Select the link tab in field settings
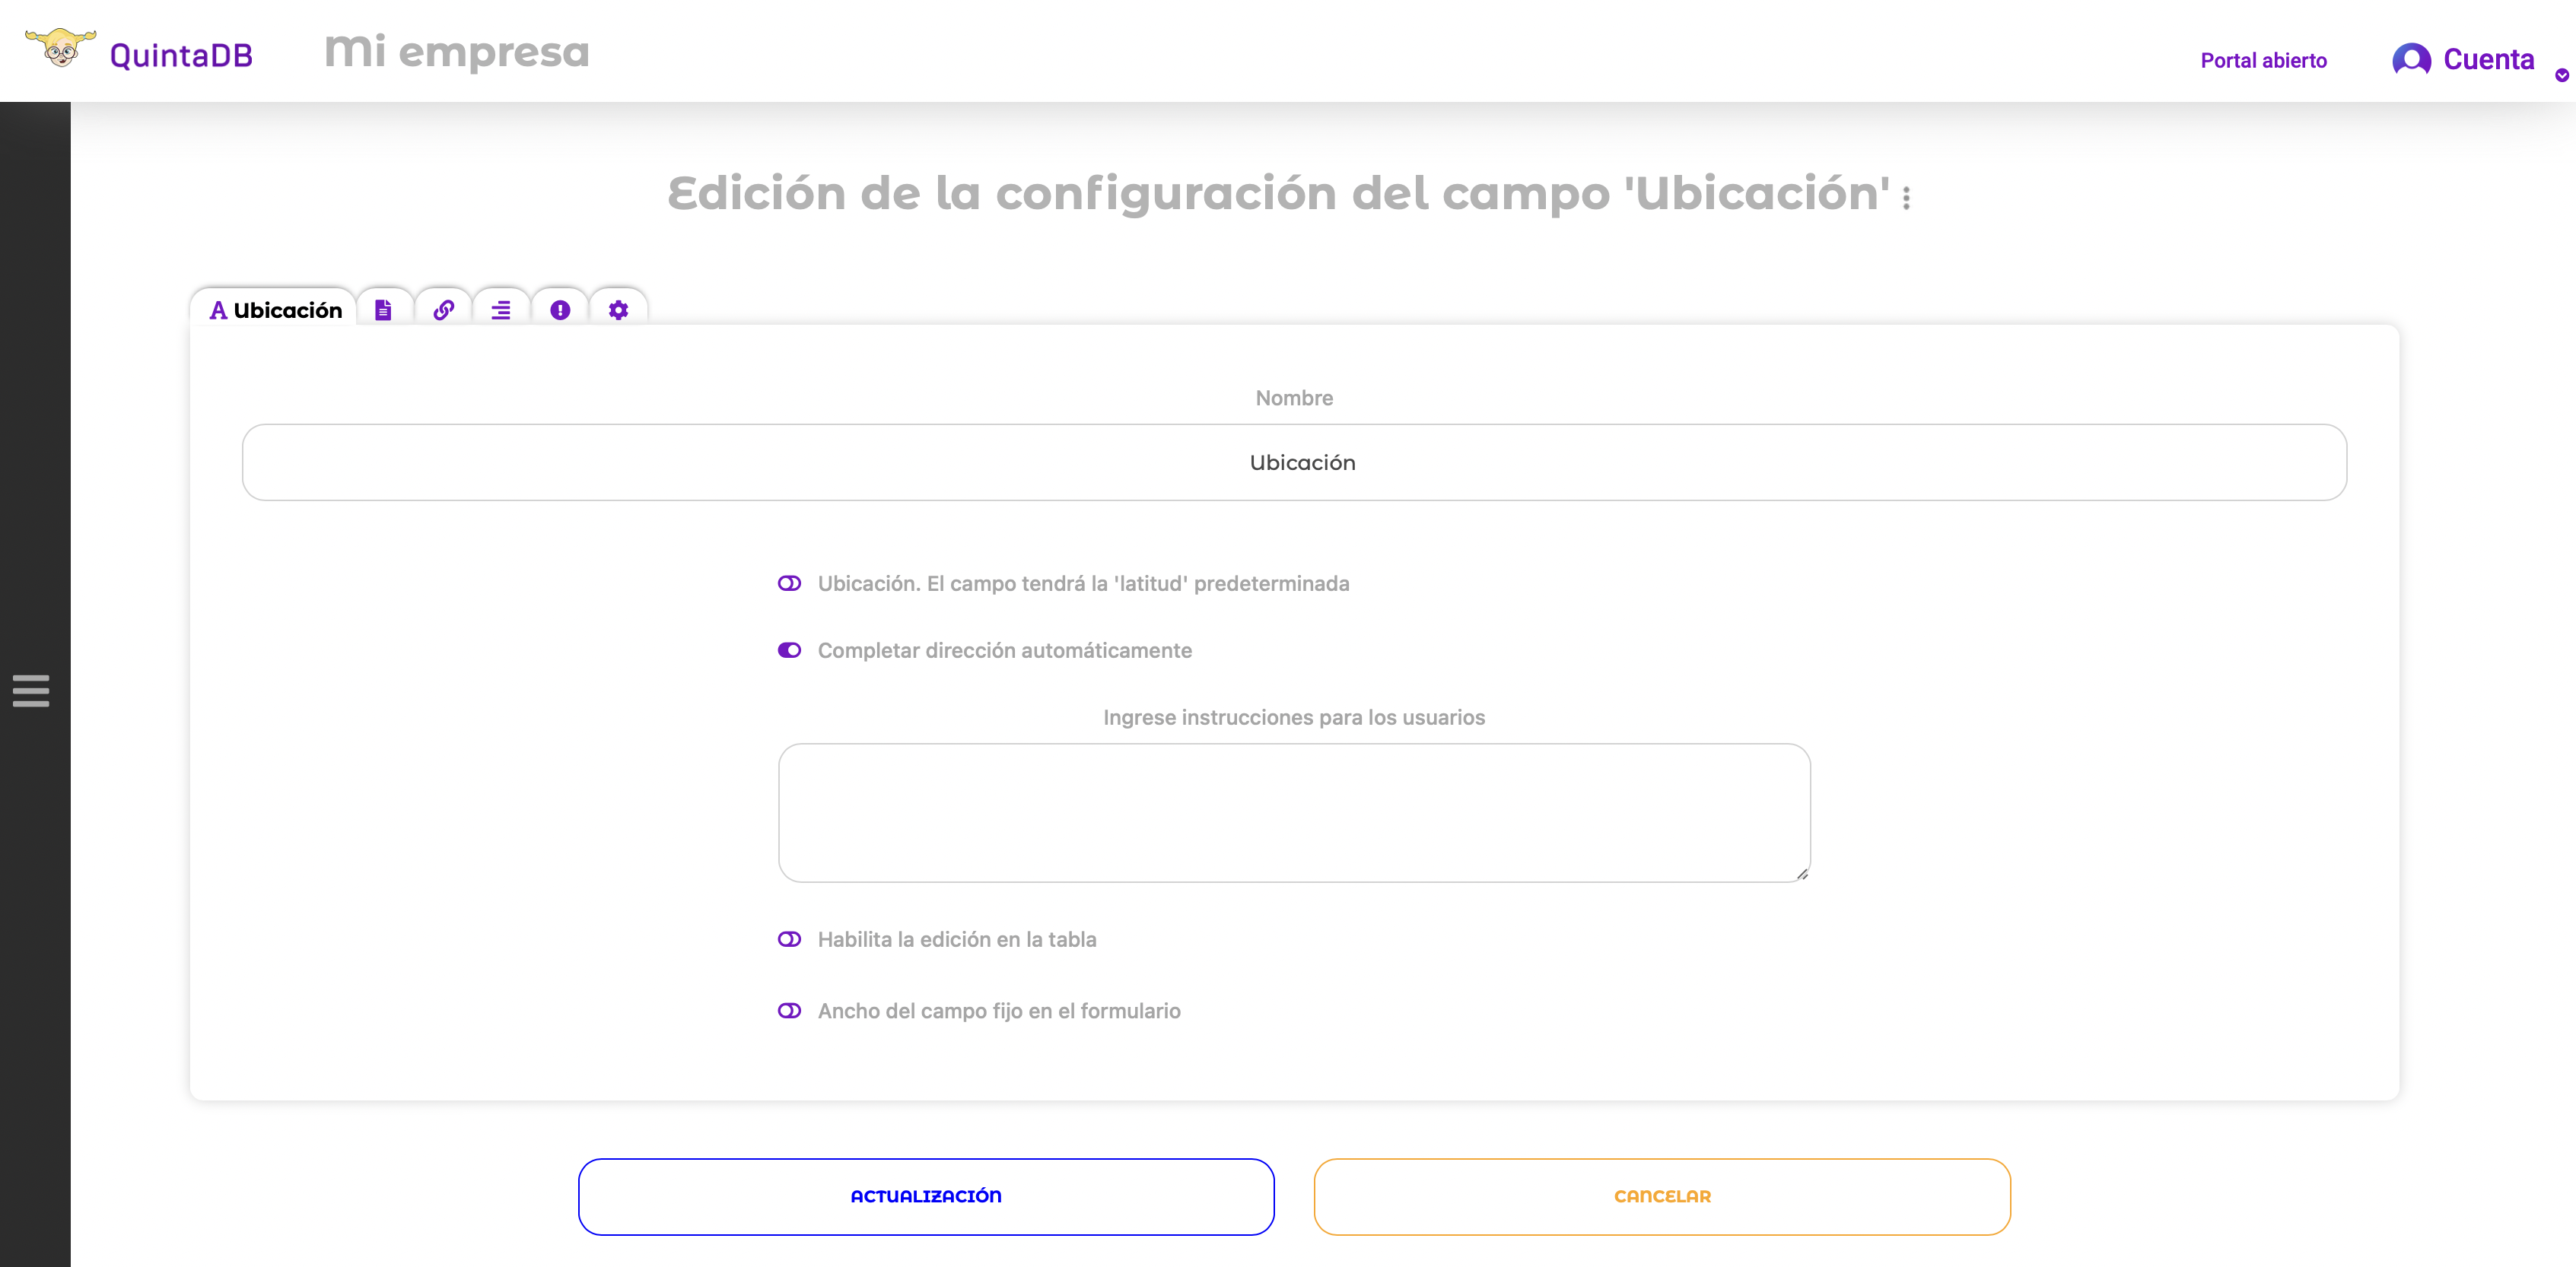2576x1267 pixels. point(443,310)
